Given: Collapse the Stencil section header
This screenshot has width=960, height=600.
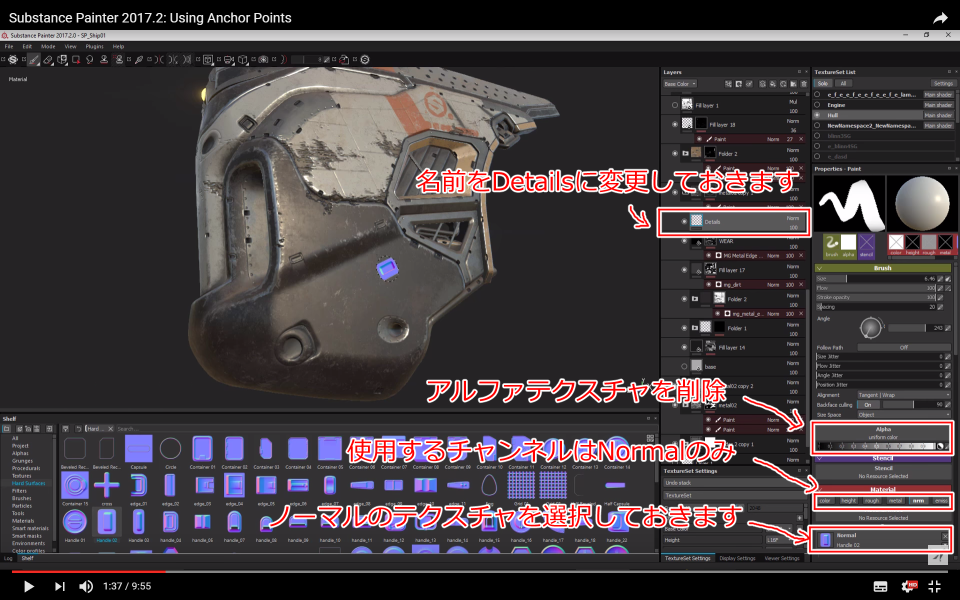Looking at the screenshot, I should pyautogui.click(x=883, y=458).
